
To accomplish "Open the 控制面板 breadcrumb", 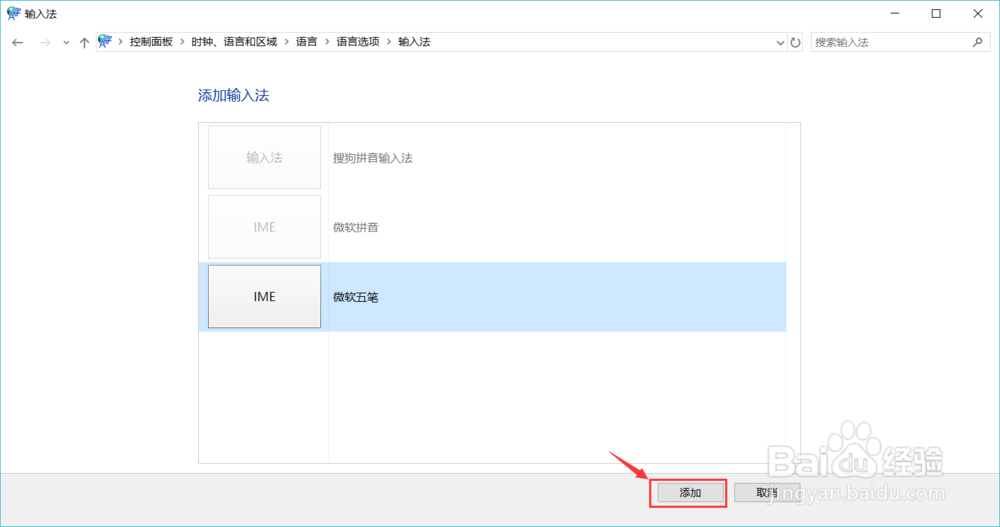I will click(x=151, y=41).
